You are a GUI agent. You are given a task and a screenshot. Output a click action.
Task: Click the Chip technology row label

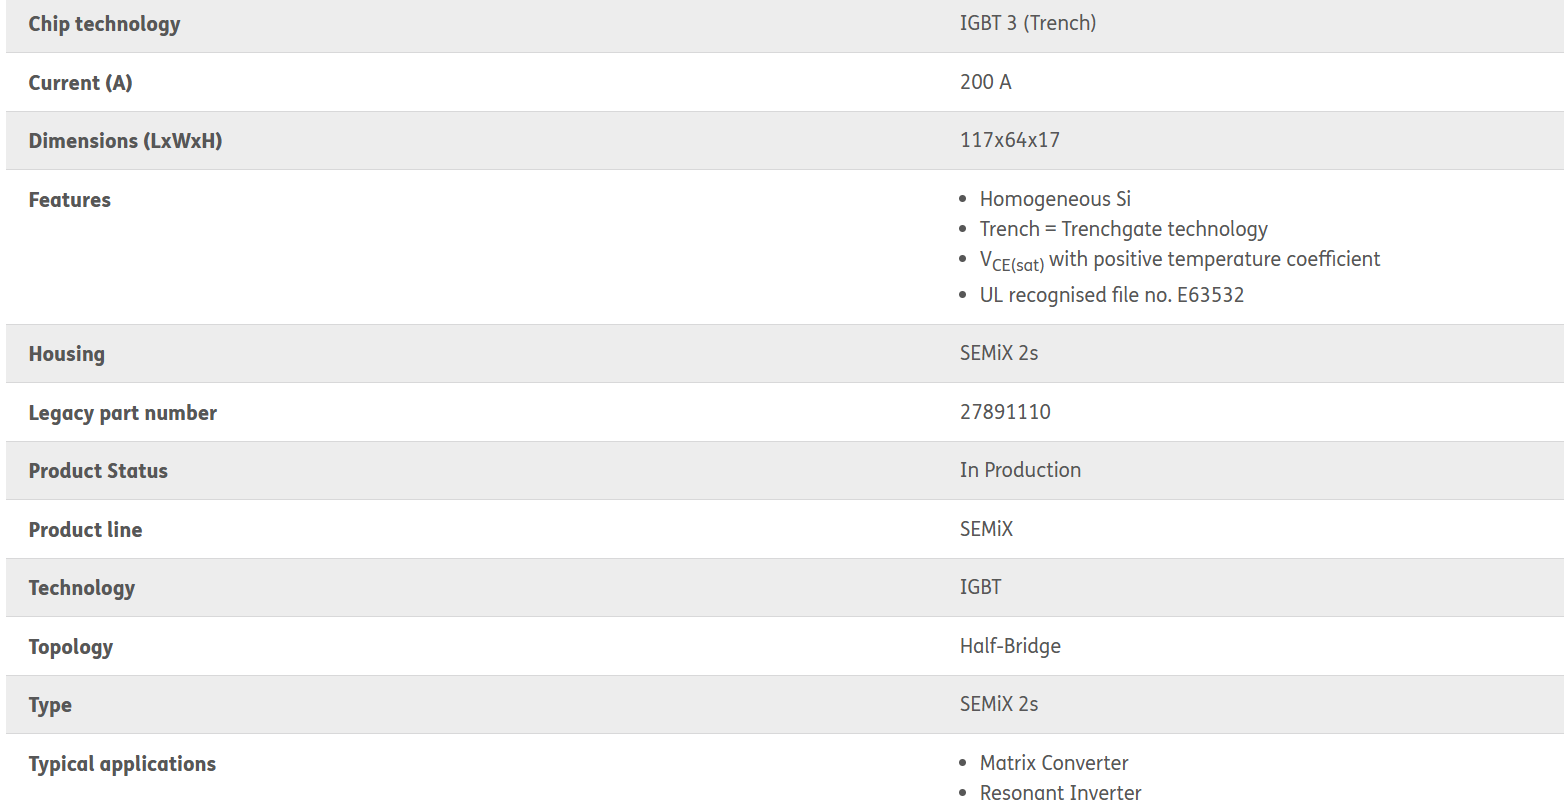(104, 24)
